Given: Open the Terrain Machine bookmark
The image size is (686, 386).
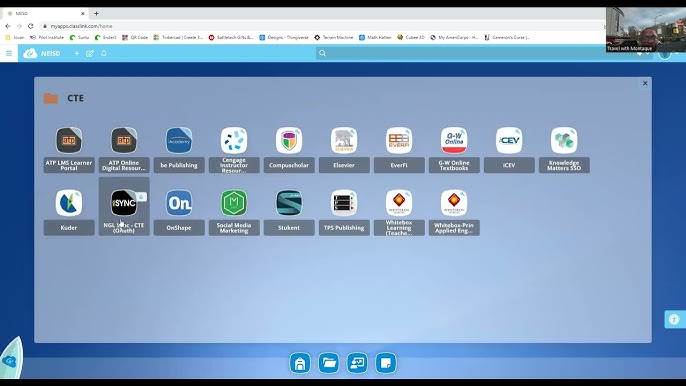Looking at the screenshot, I should (334, 38).
